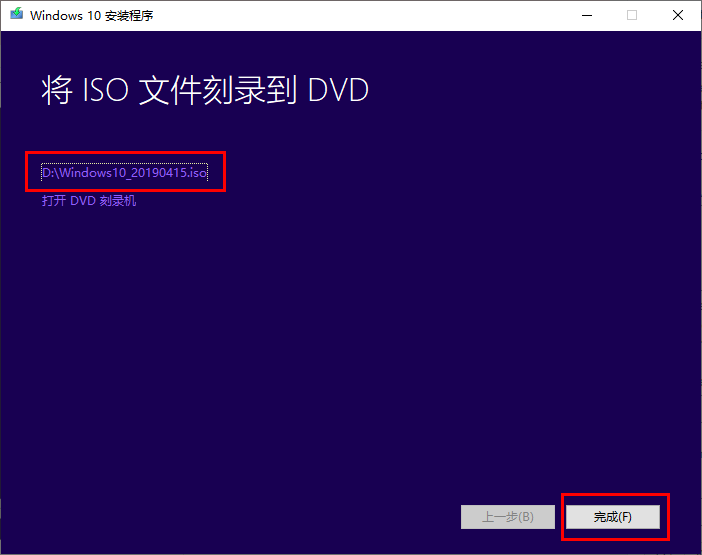Viewport: 702px width, 555px height.
Task: Open the DVD burner link
Action: 89,201
